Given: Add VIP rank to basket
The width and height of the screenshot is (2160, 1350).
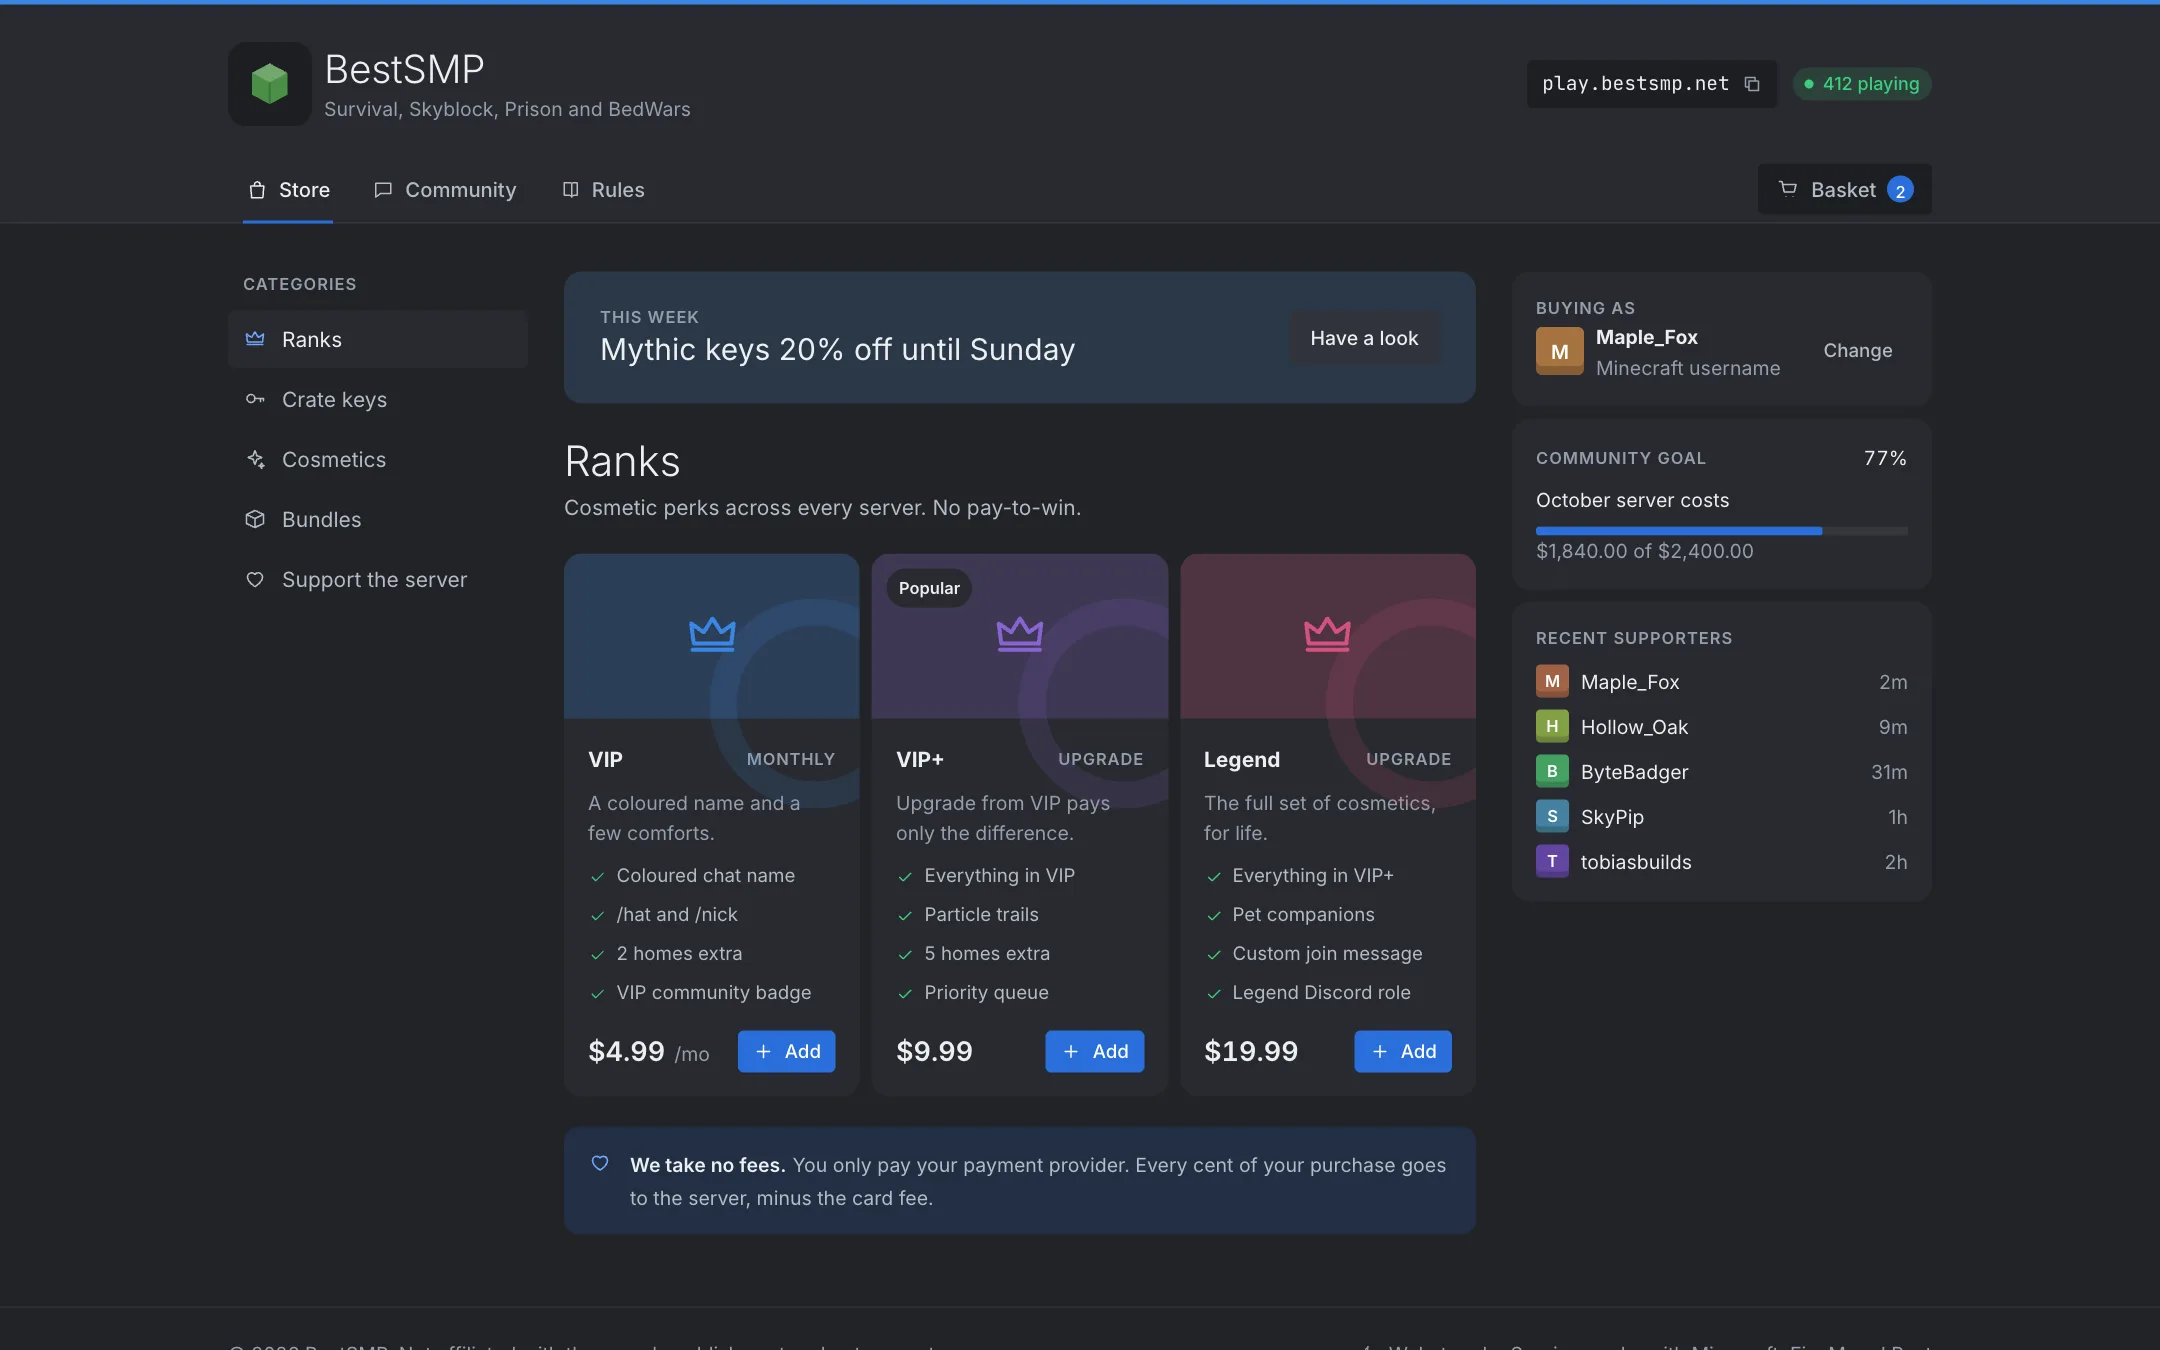Looking at the screenshot, I should [x=786, y=1051].
